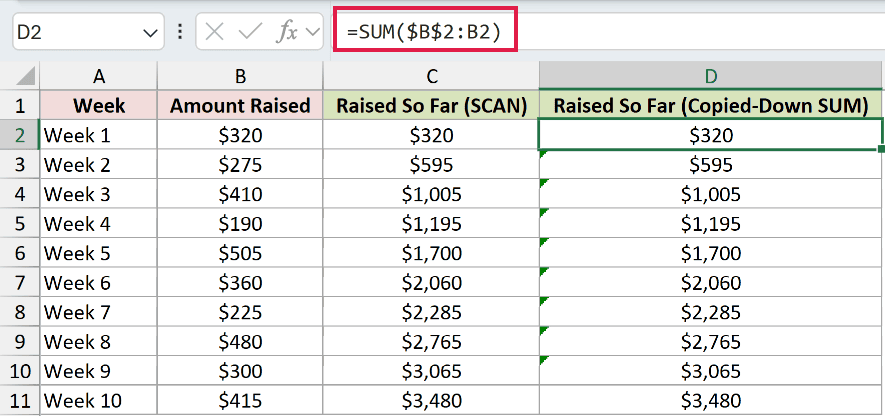This screenshot has width=885, height=416.
Task: Select row 11 header
Action: (20, 401)
